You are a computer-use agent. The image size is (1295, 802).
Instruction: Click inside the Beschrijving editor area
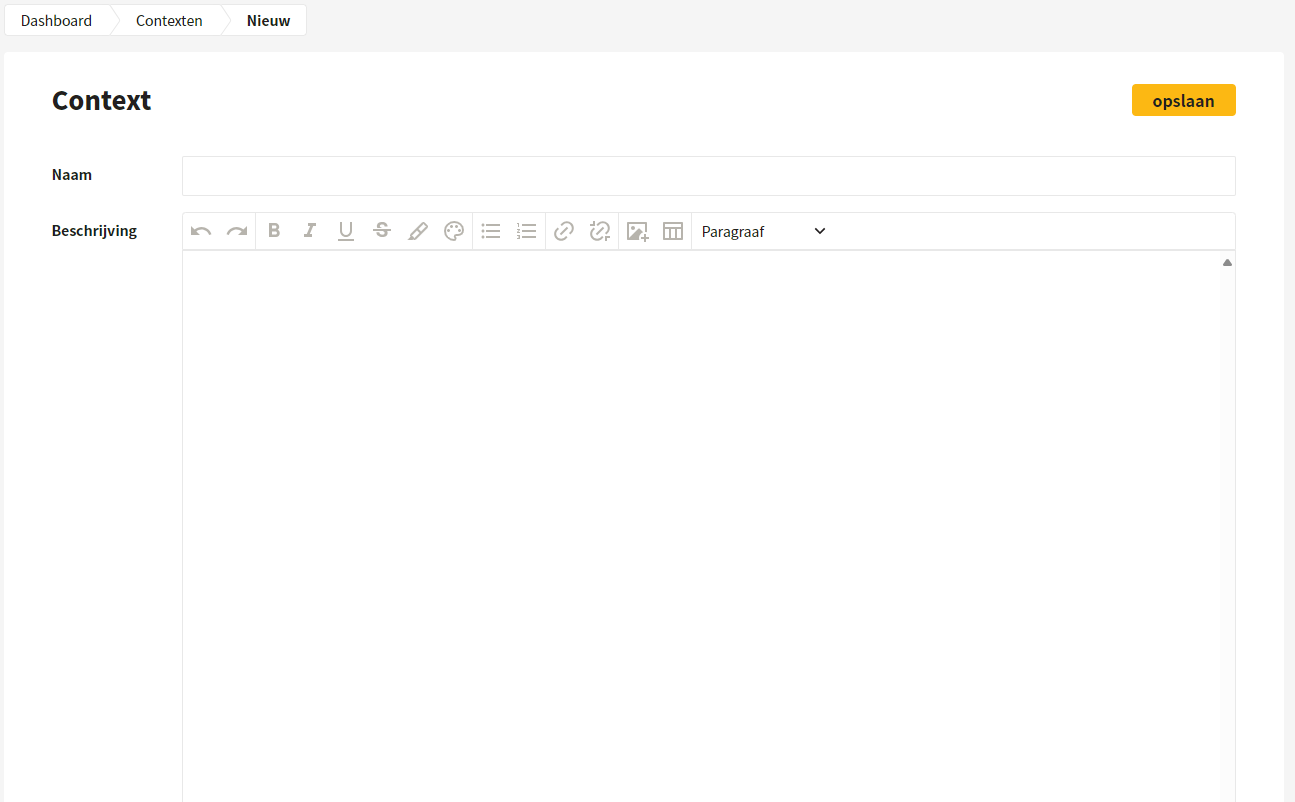(x=702, y=526)
